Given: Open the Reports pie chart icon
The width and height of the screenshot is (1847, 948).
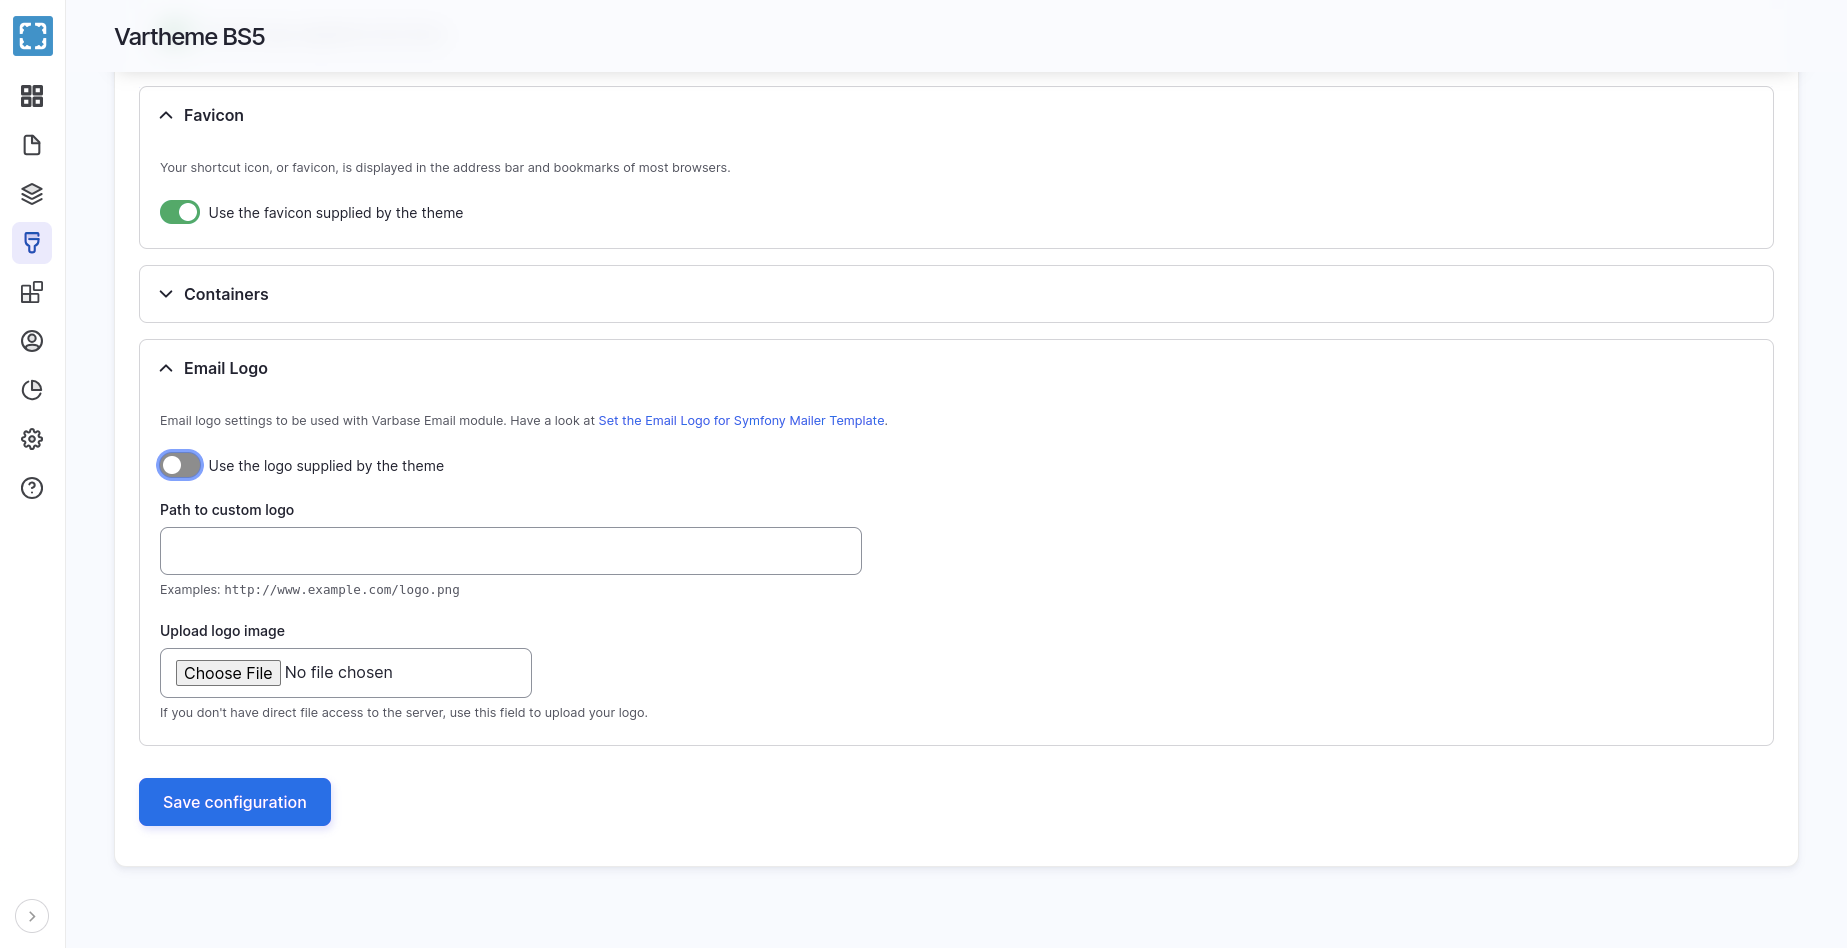Looking at the screenshot, I should pyautogui.click(x=32, y=390).
